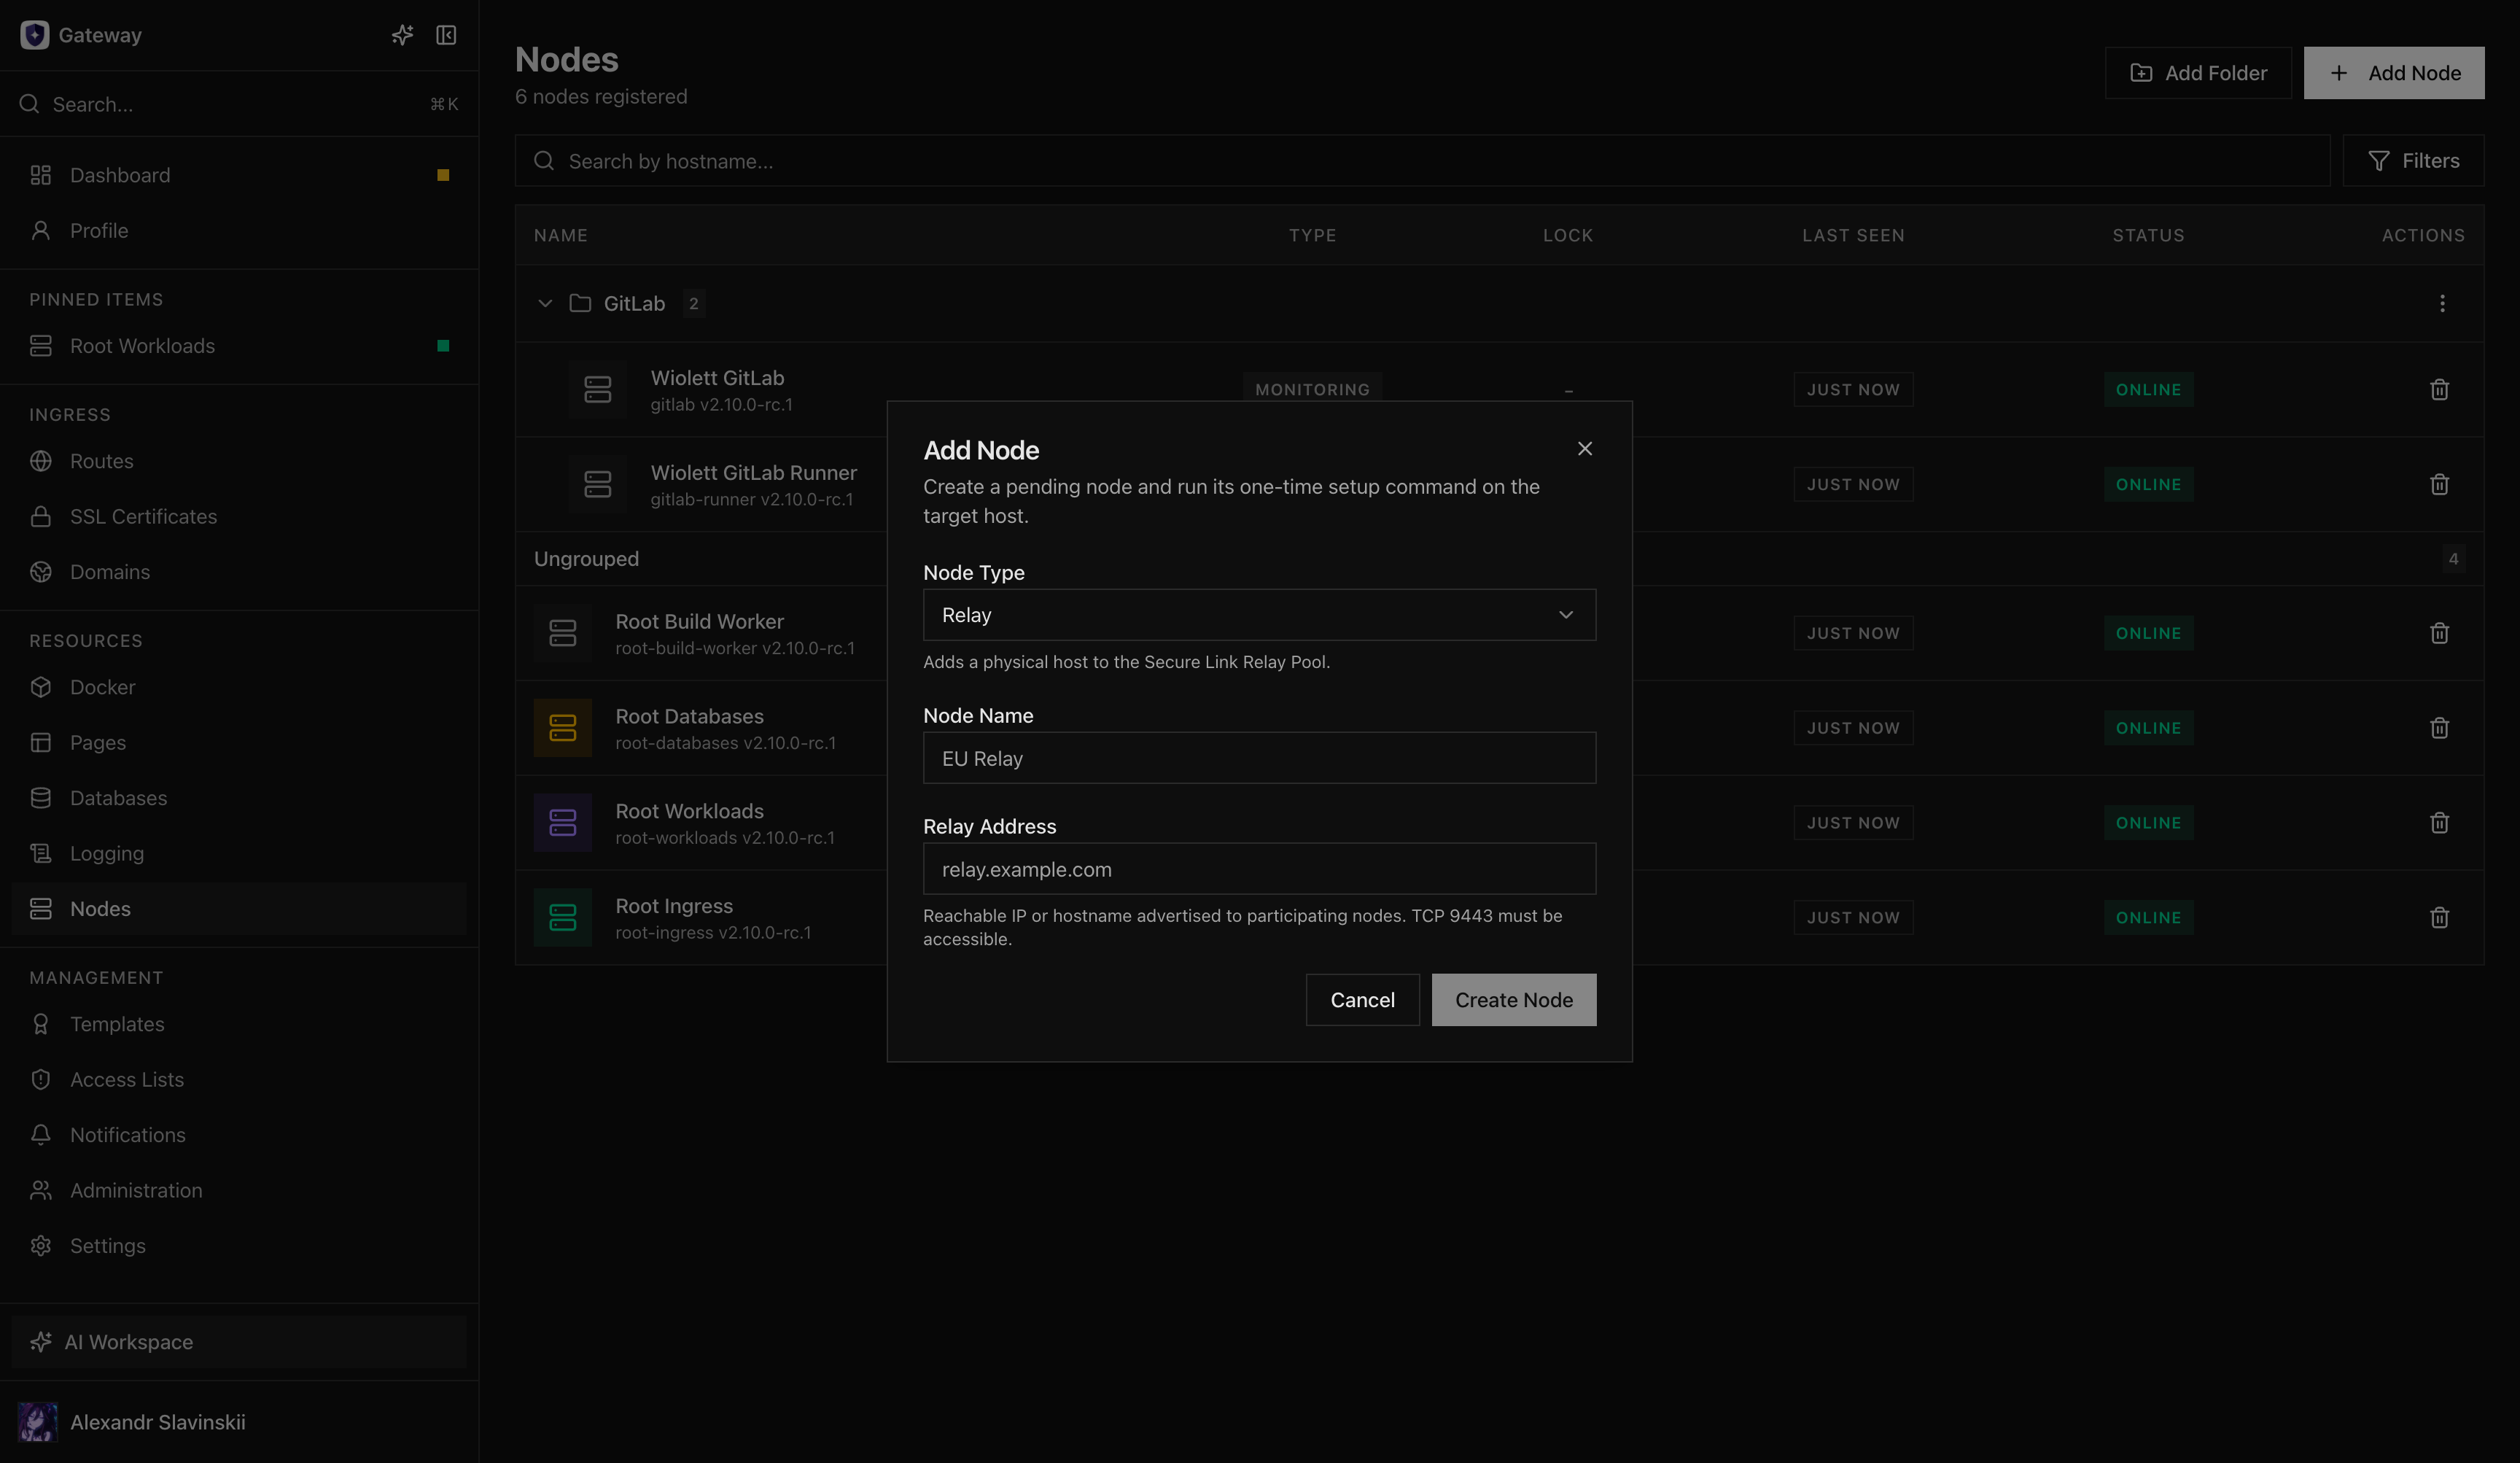Screen dimensions: 2520x1463
Task: Click the Gateway shield logo
Action: pos(35,35)
